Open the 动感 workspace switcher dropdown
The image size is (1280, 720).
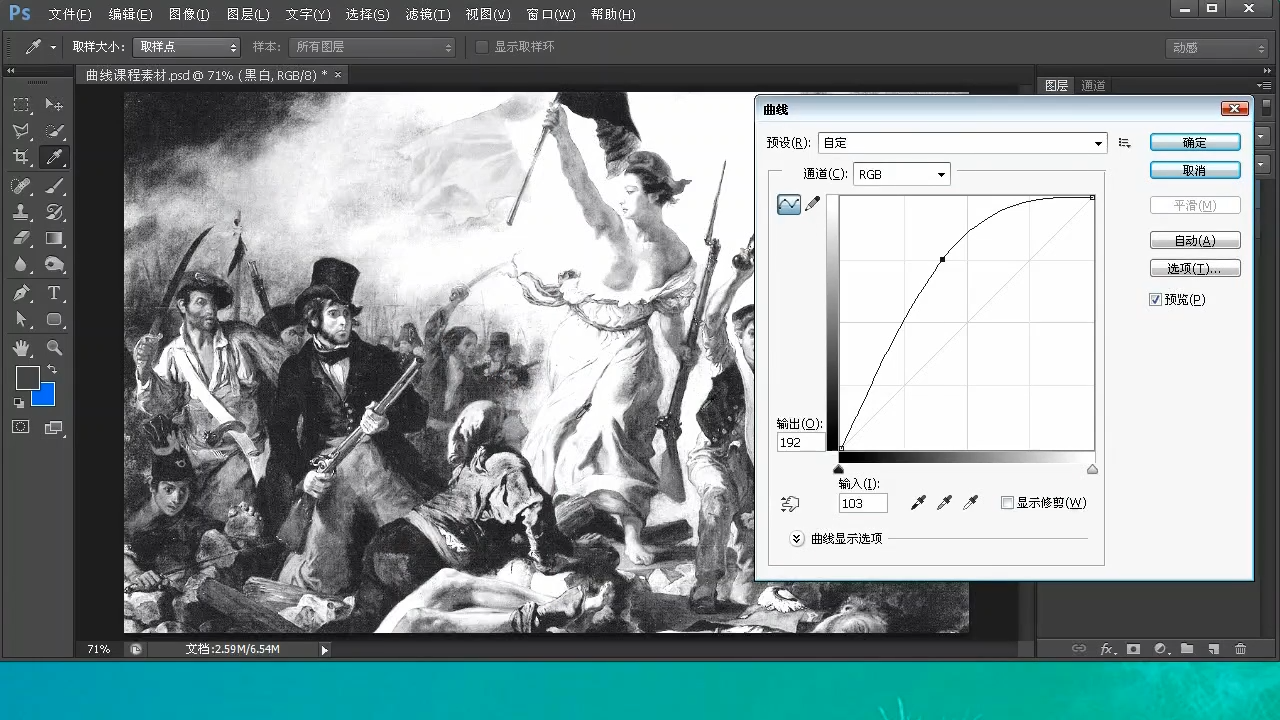pos(1217,48)
